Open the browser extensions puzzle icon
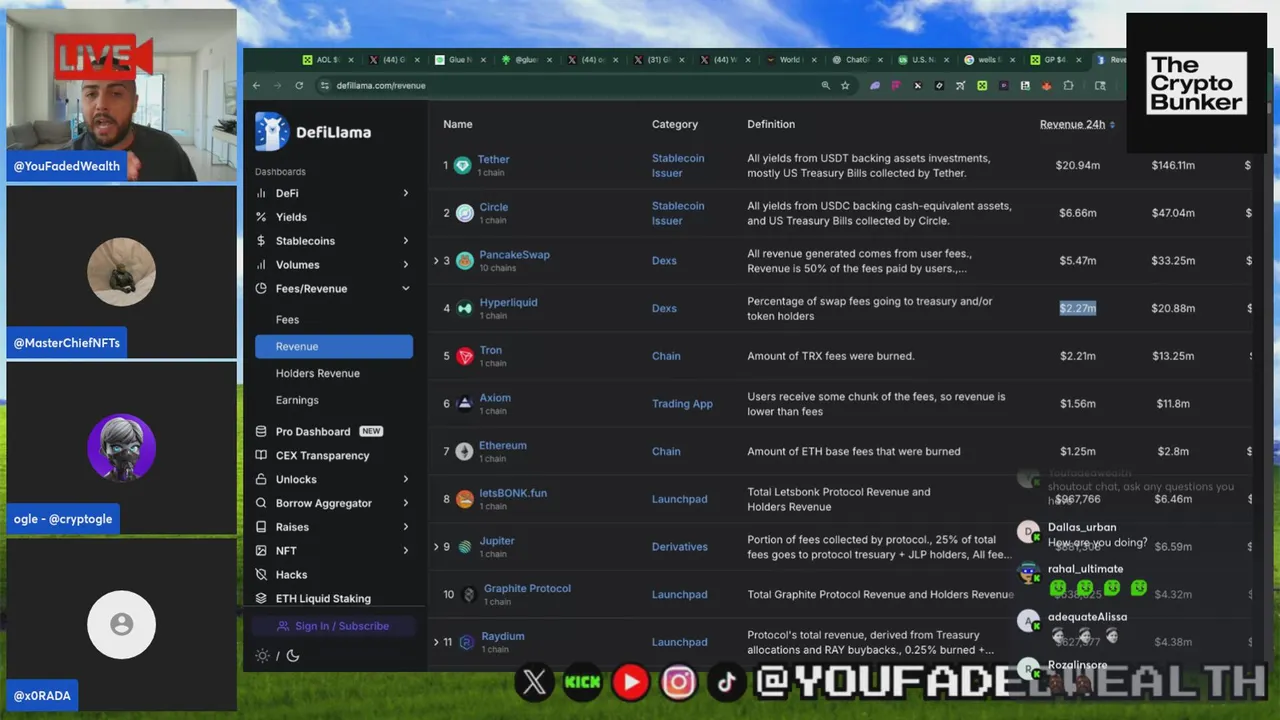The width and height of the screenshot is (1280, 720). (1068, 86)
